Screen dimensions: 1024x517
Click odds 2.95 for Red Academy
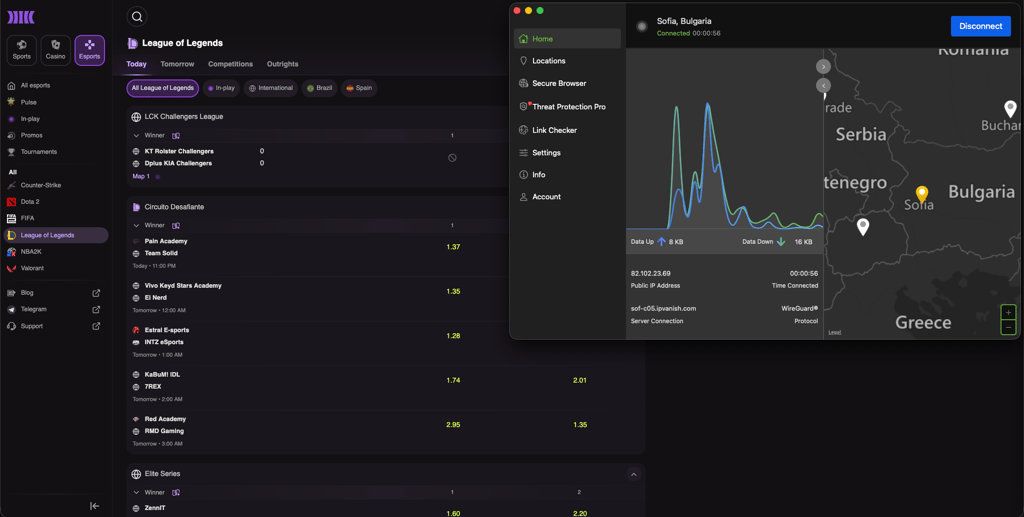(453, 425)
